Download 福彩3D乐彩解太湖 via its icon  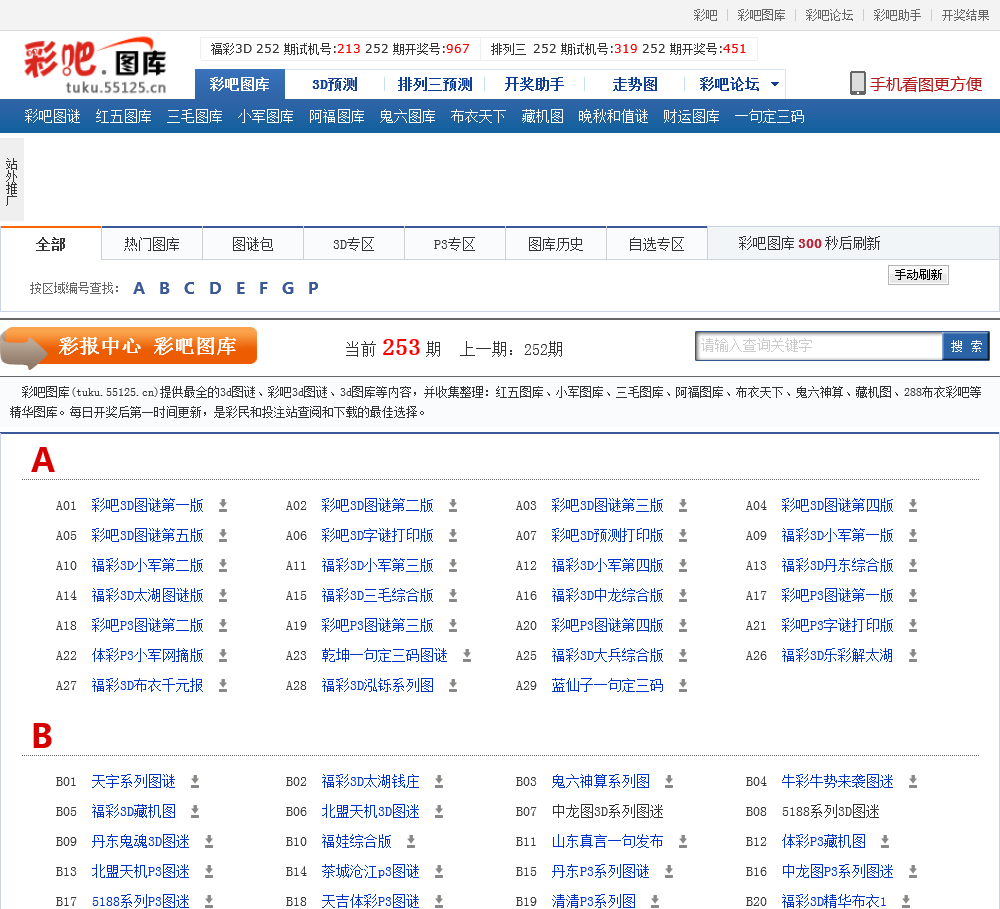click(913, 656)
